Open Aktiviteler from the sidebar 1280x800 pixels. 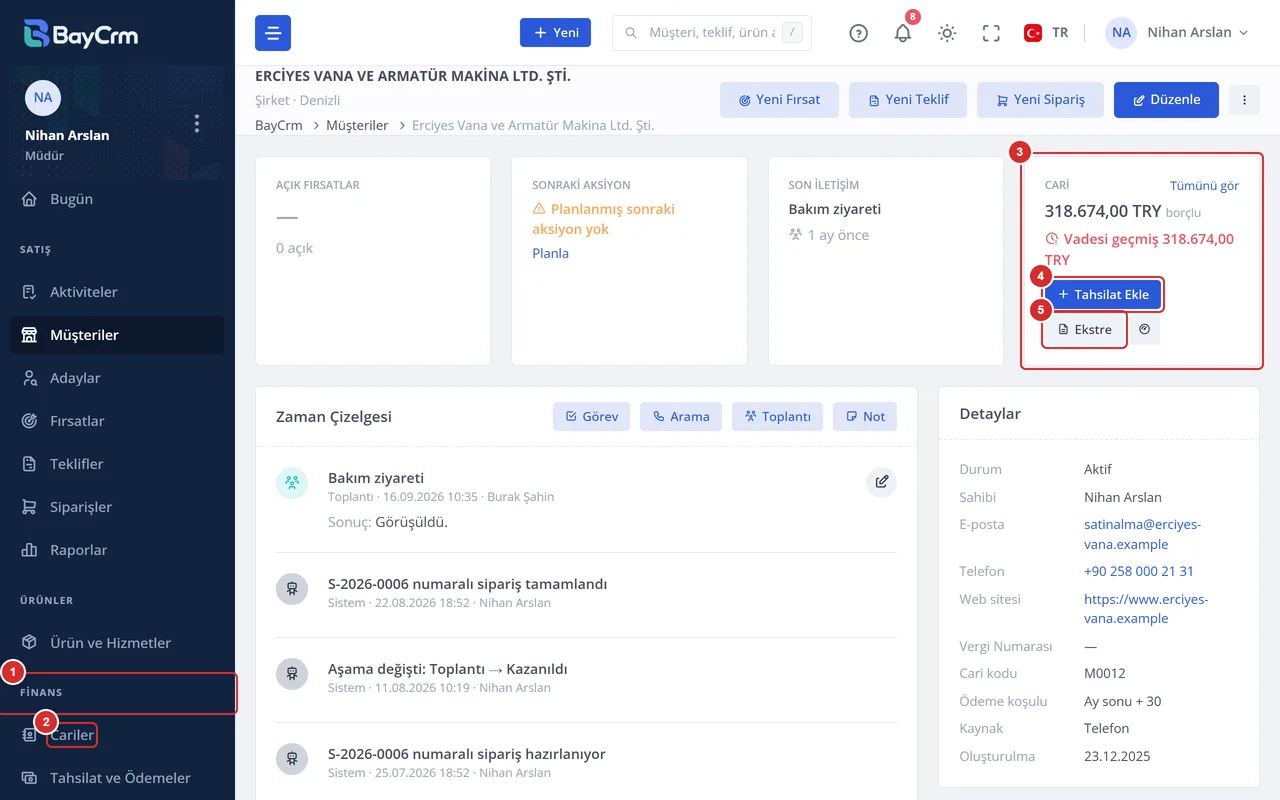pos(117,292)
